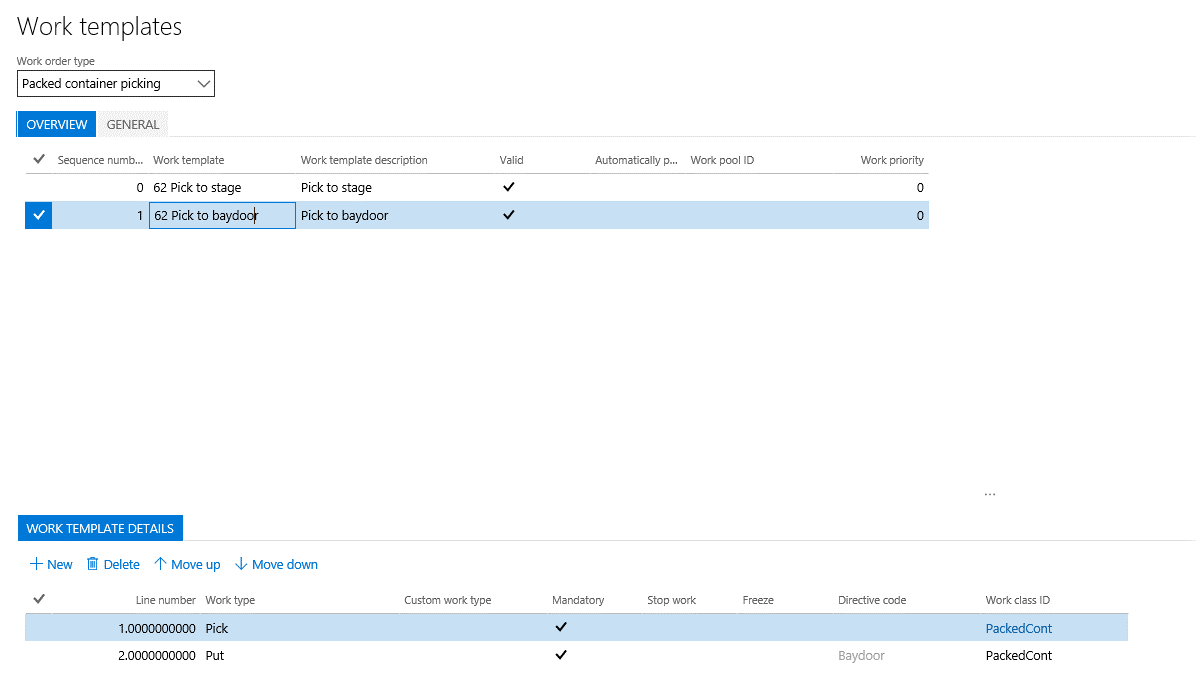The image size is (1196, 686).
Task: Collapse the WORK TEMPLATE DETAILS section header
Action: pyautogui.click(x=100, y=529)
